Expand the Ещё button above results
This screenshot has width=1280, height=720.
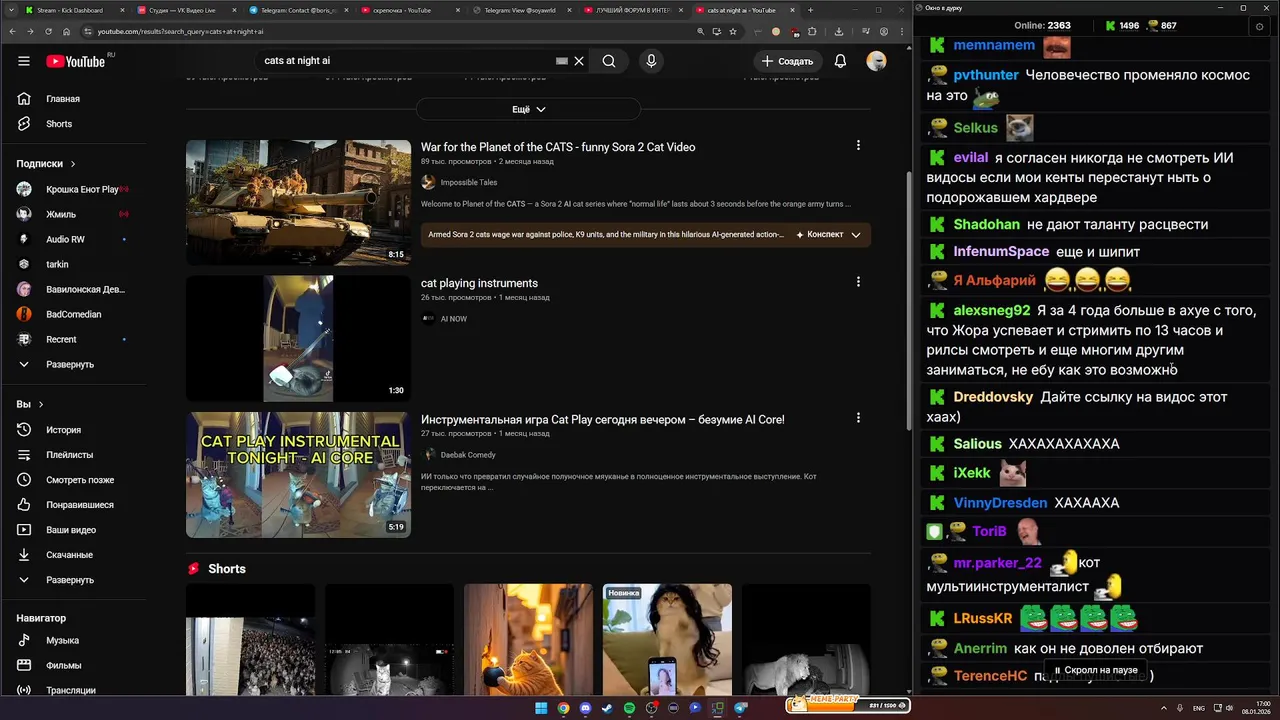tap(528, 109)
